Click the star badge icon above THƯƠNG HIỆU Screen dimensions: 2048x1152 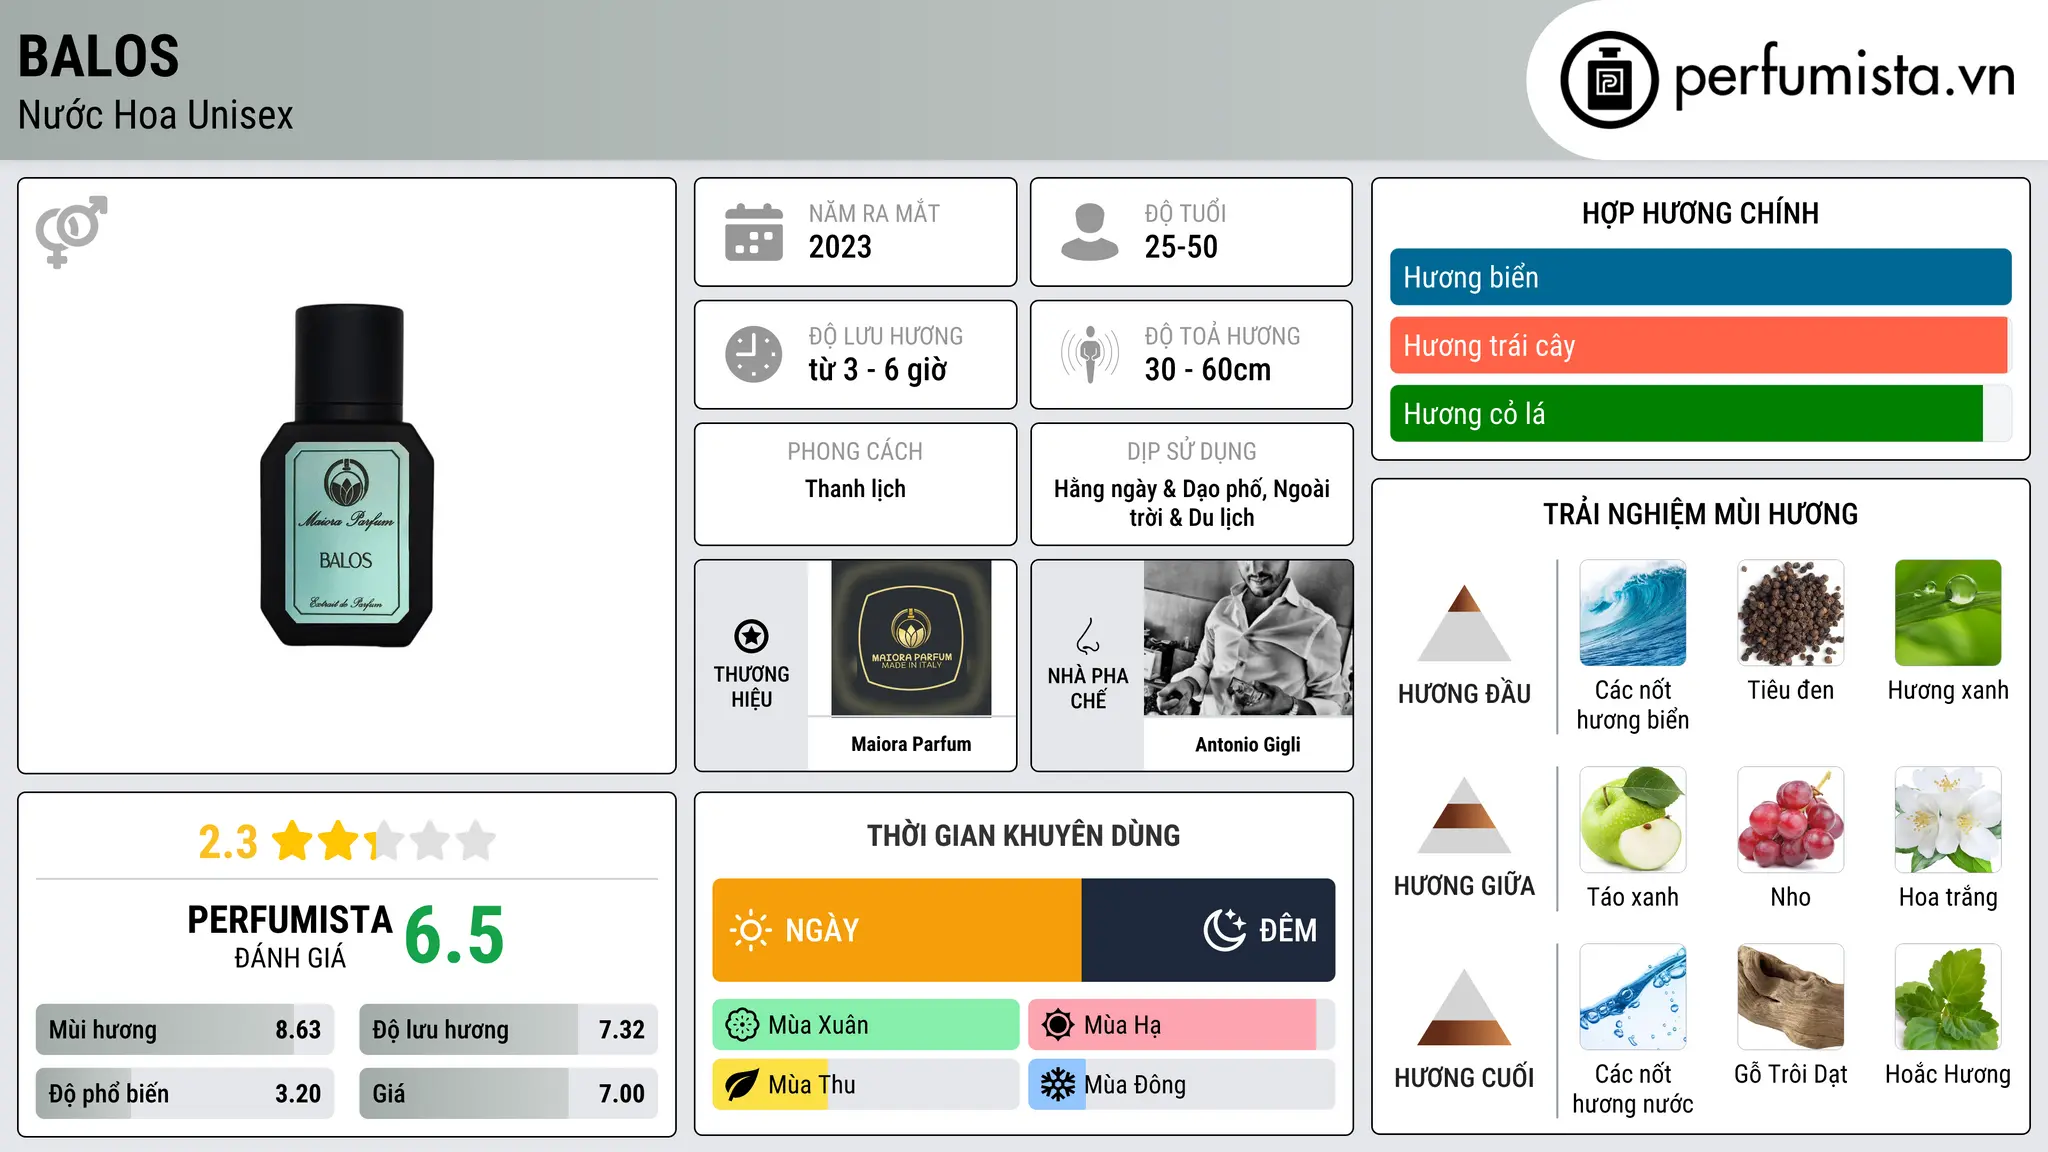[751, 636]
